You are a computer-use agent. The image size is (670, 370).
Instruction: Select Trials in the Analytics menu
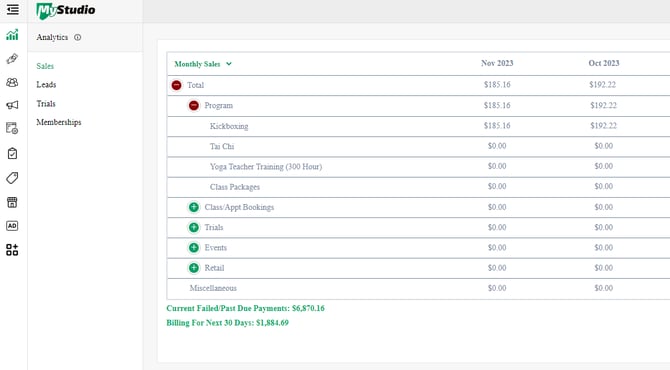click(46, 103)
